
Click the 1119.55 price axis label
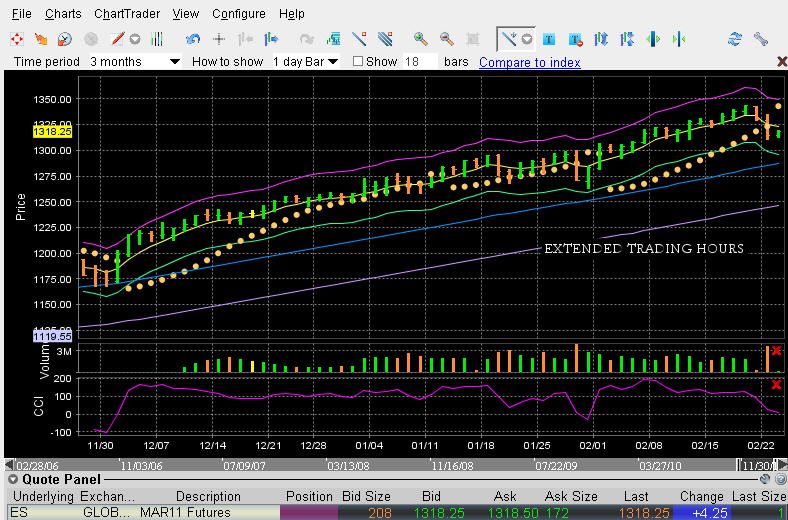[x=52, y=336]
